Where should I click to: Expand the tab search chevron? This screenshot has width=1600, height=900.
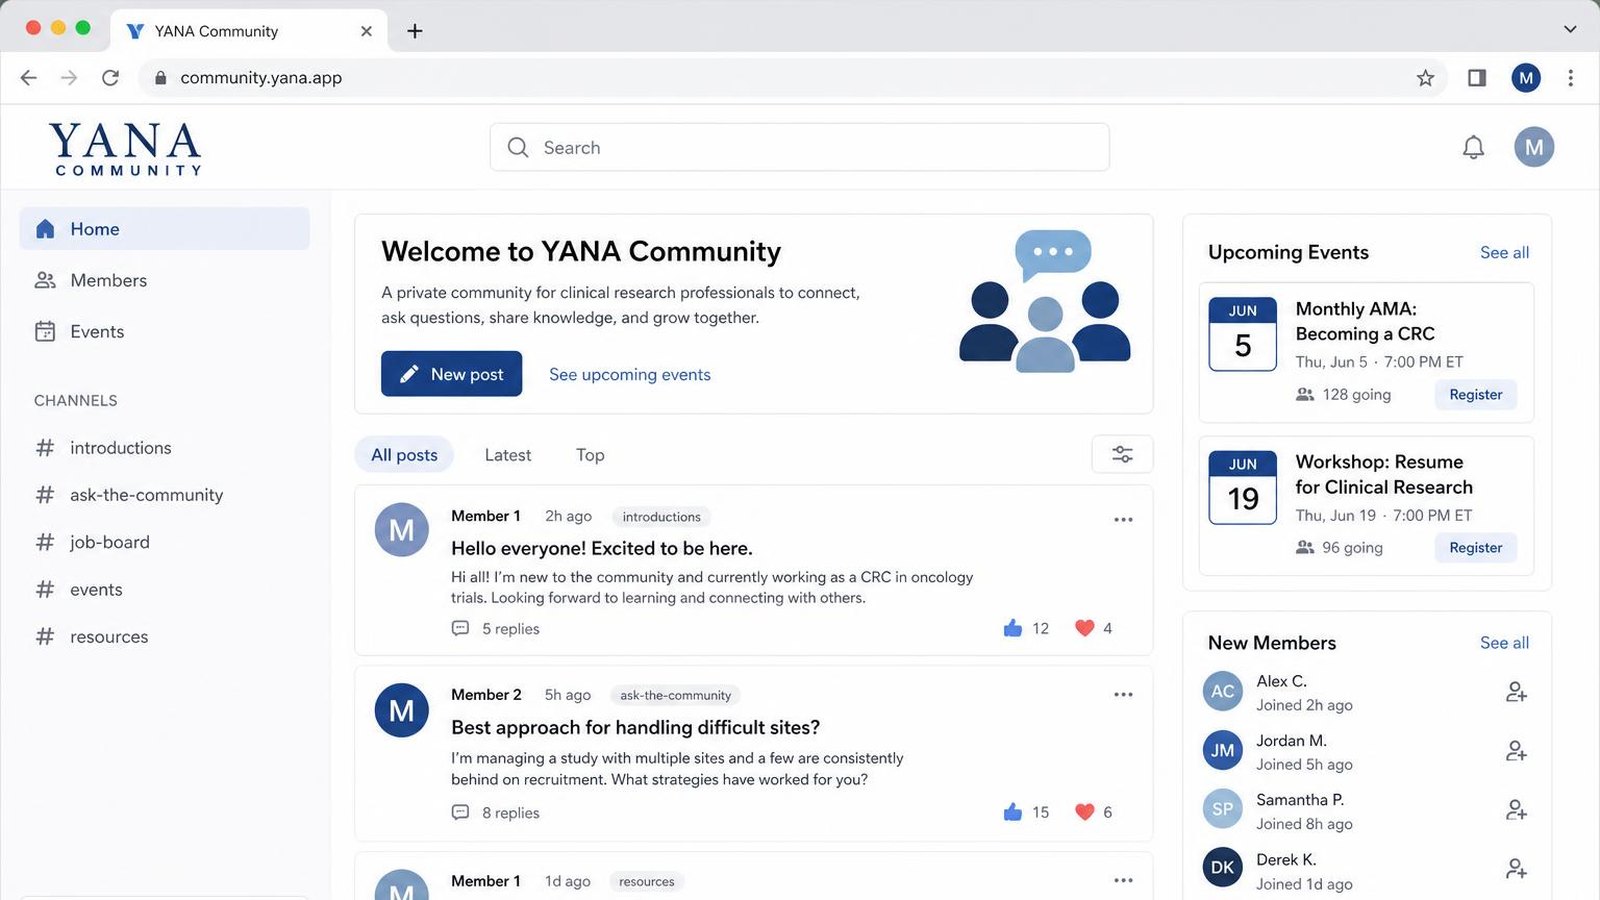pos(1569,30)
